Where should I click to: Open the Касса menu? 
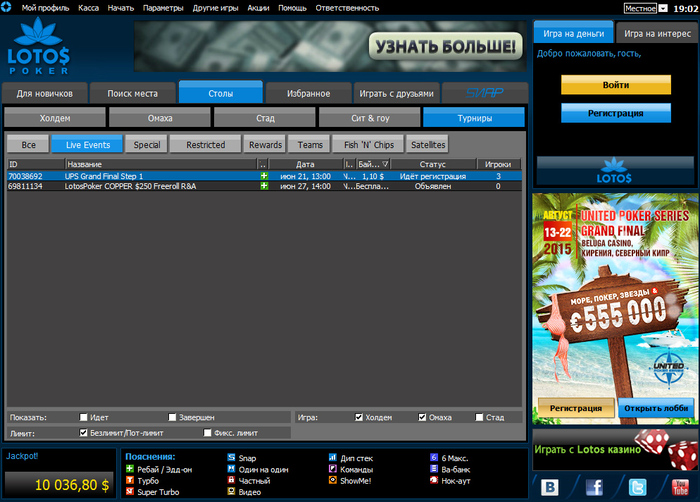click(88, 8)
